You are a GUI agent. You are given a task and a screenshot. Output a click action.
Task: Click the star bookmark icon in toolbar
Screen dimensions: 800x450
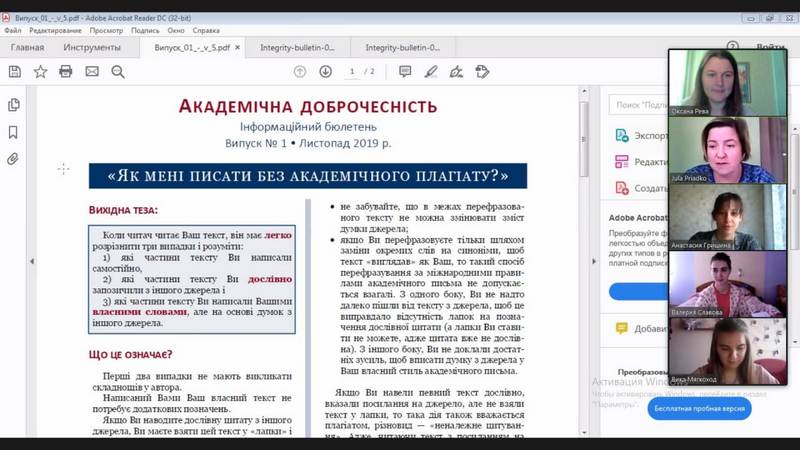tap(40, 71)
